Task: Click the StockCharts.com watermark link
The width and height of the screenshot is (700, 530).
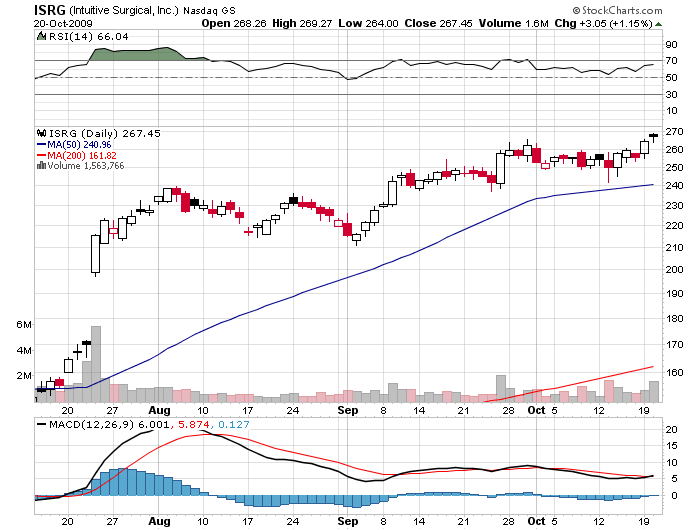Action: [x=617, y=10]
